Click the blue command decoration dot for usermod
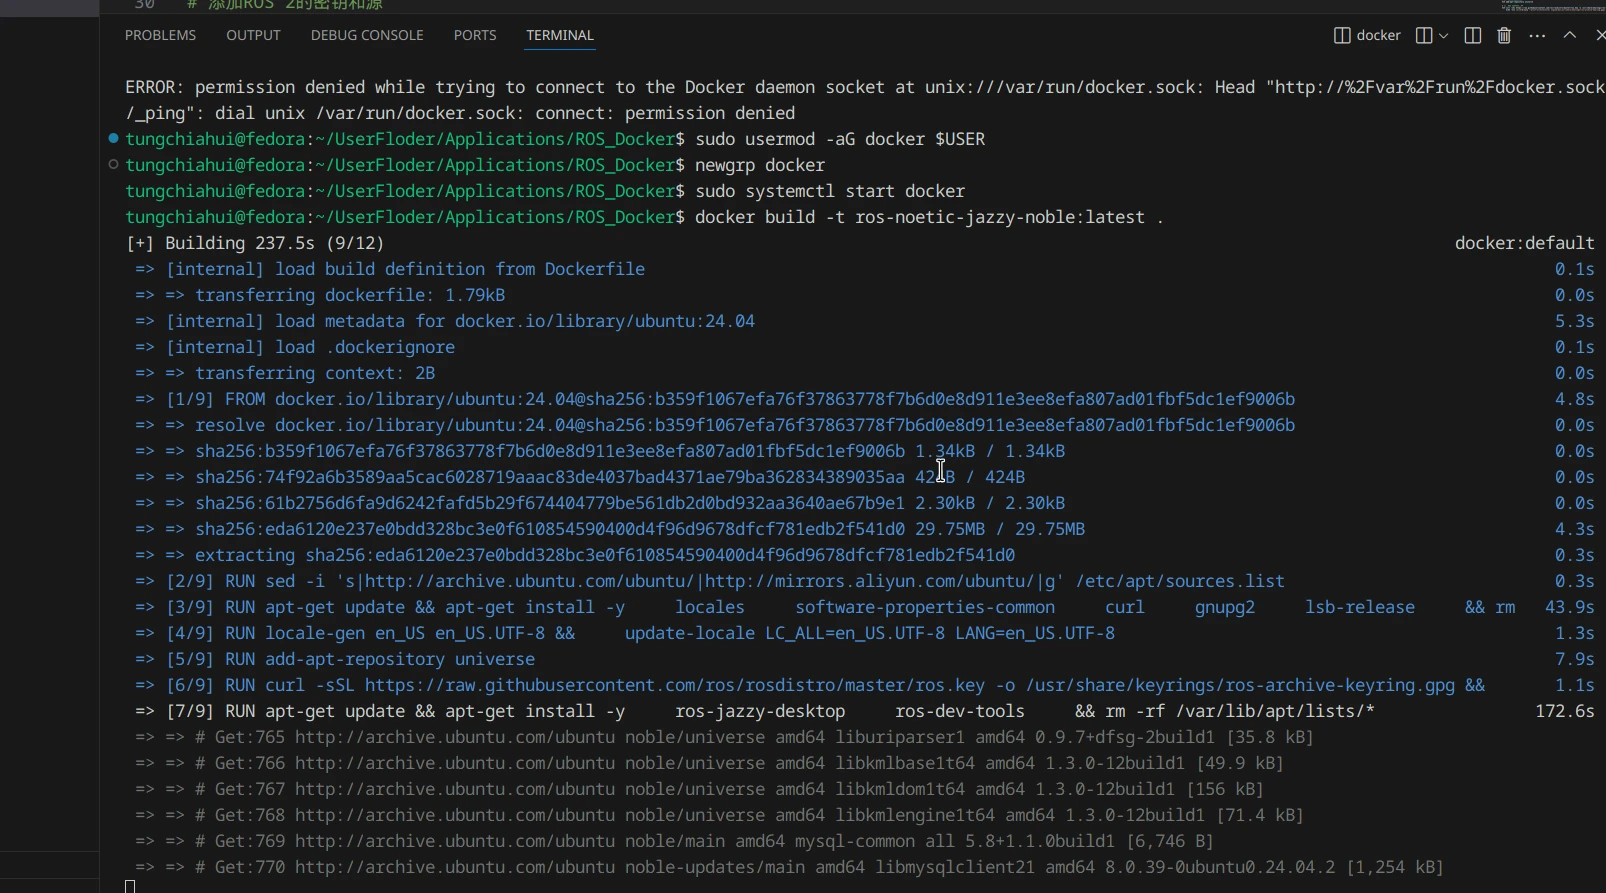 [x=114, y=138]
